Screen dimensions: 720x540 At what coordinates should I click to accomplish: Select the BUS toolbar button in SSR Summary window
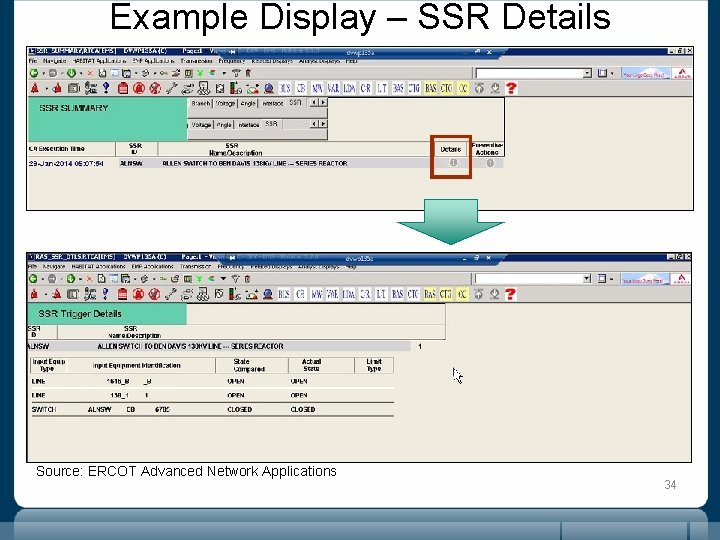point(285,88)
